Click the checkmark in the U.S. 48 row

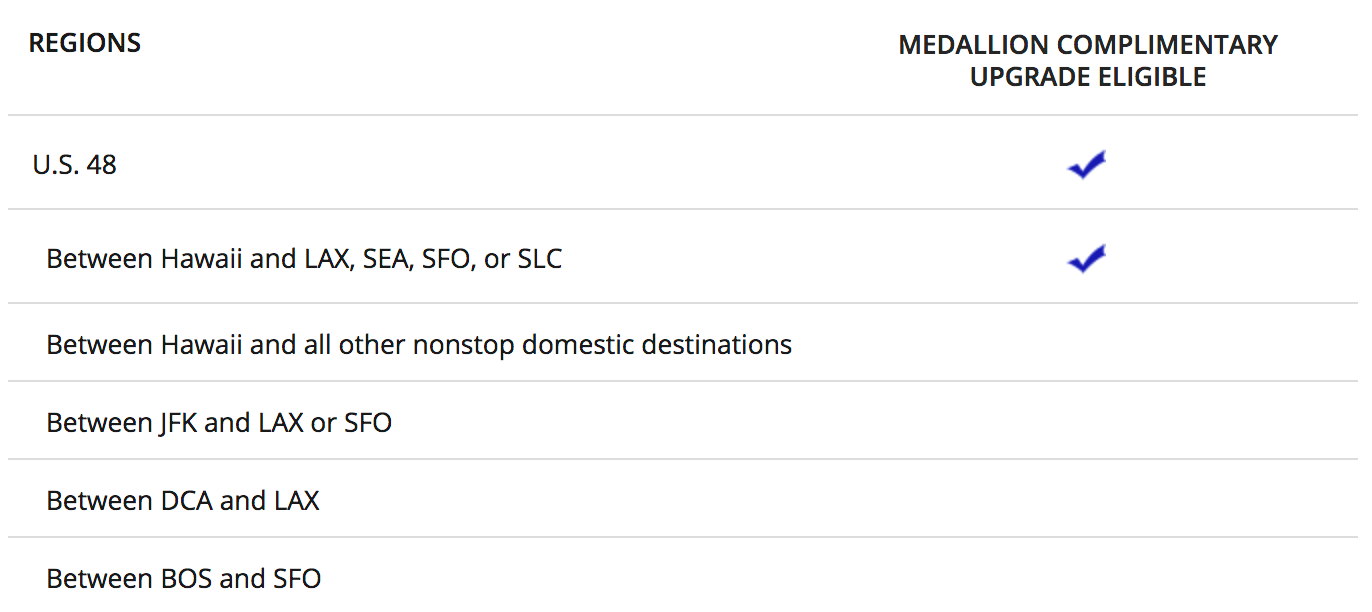pyautogui.click(x=1087, y=165)
